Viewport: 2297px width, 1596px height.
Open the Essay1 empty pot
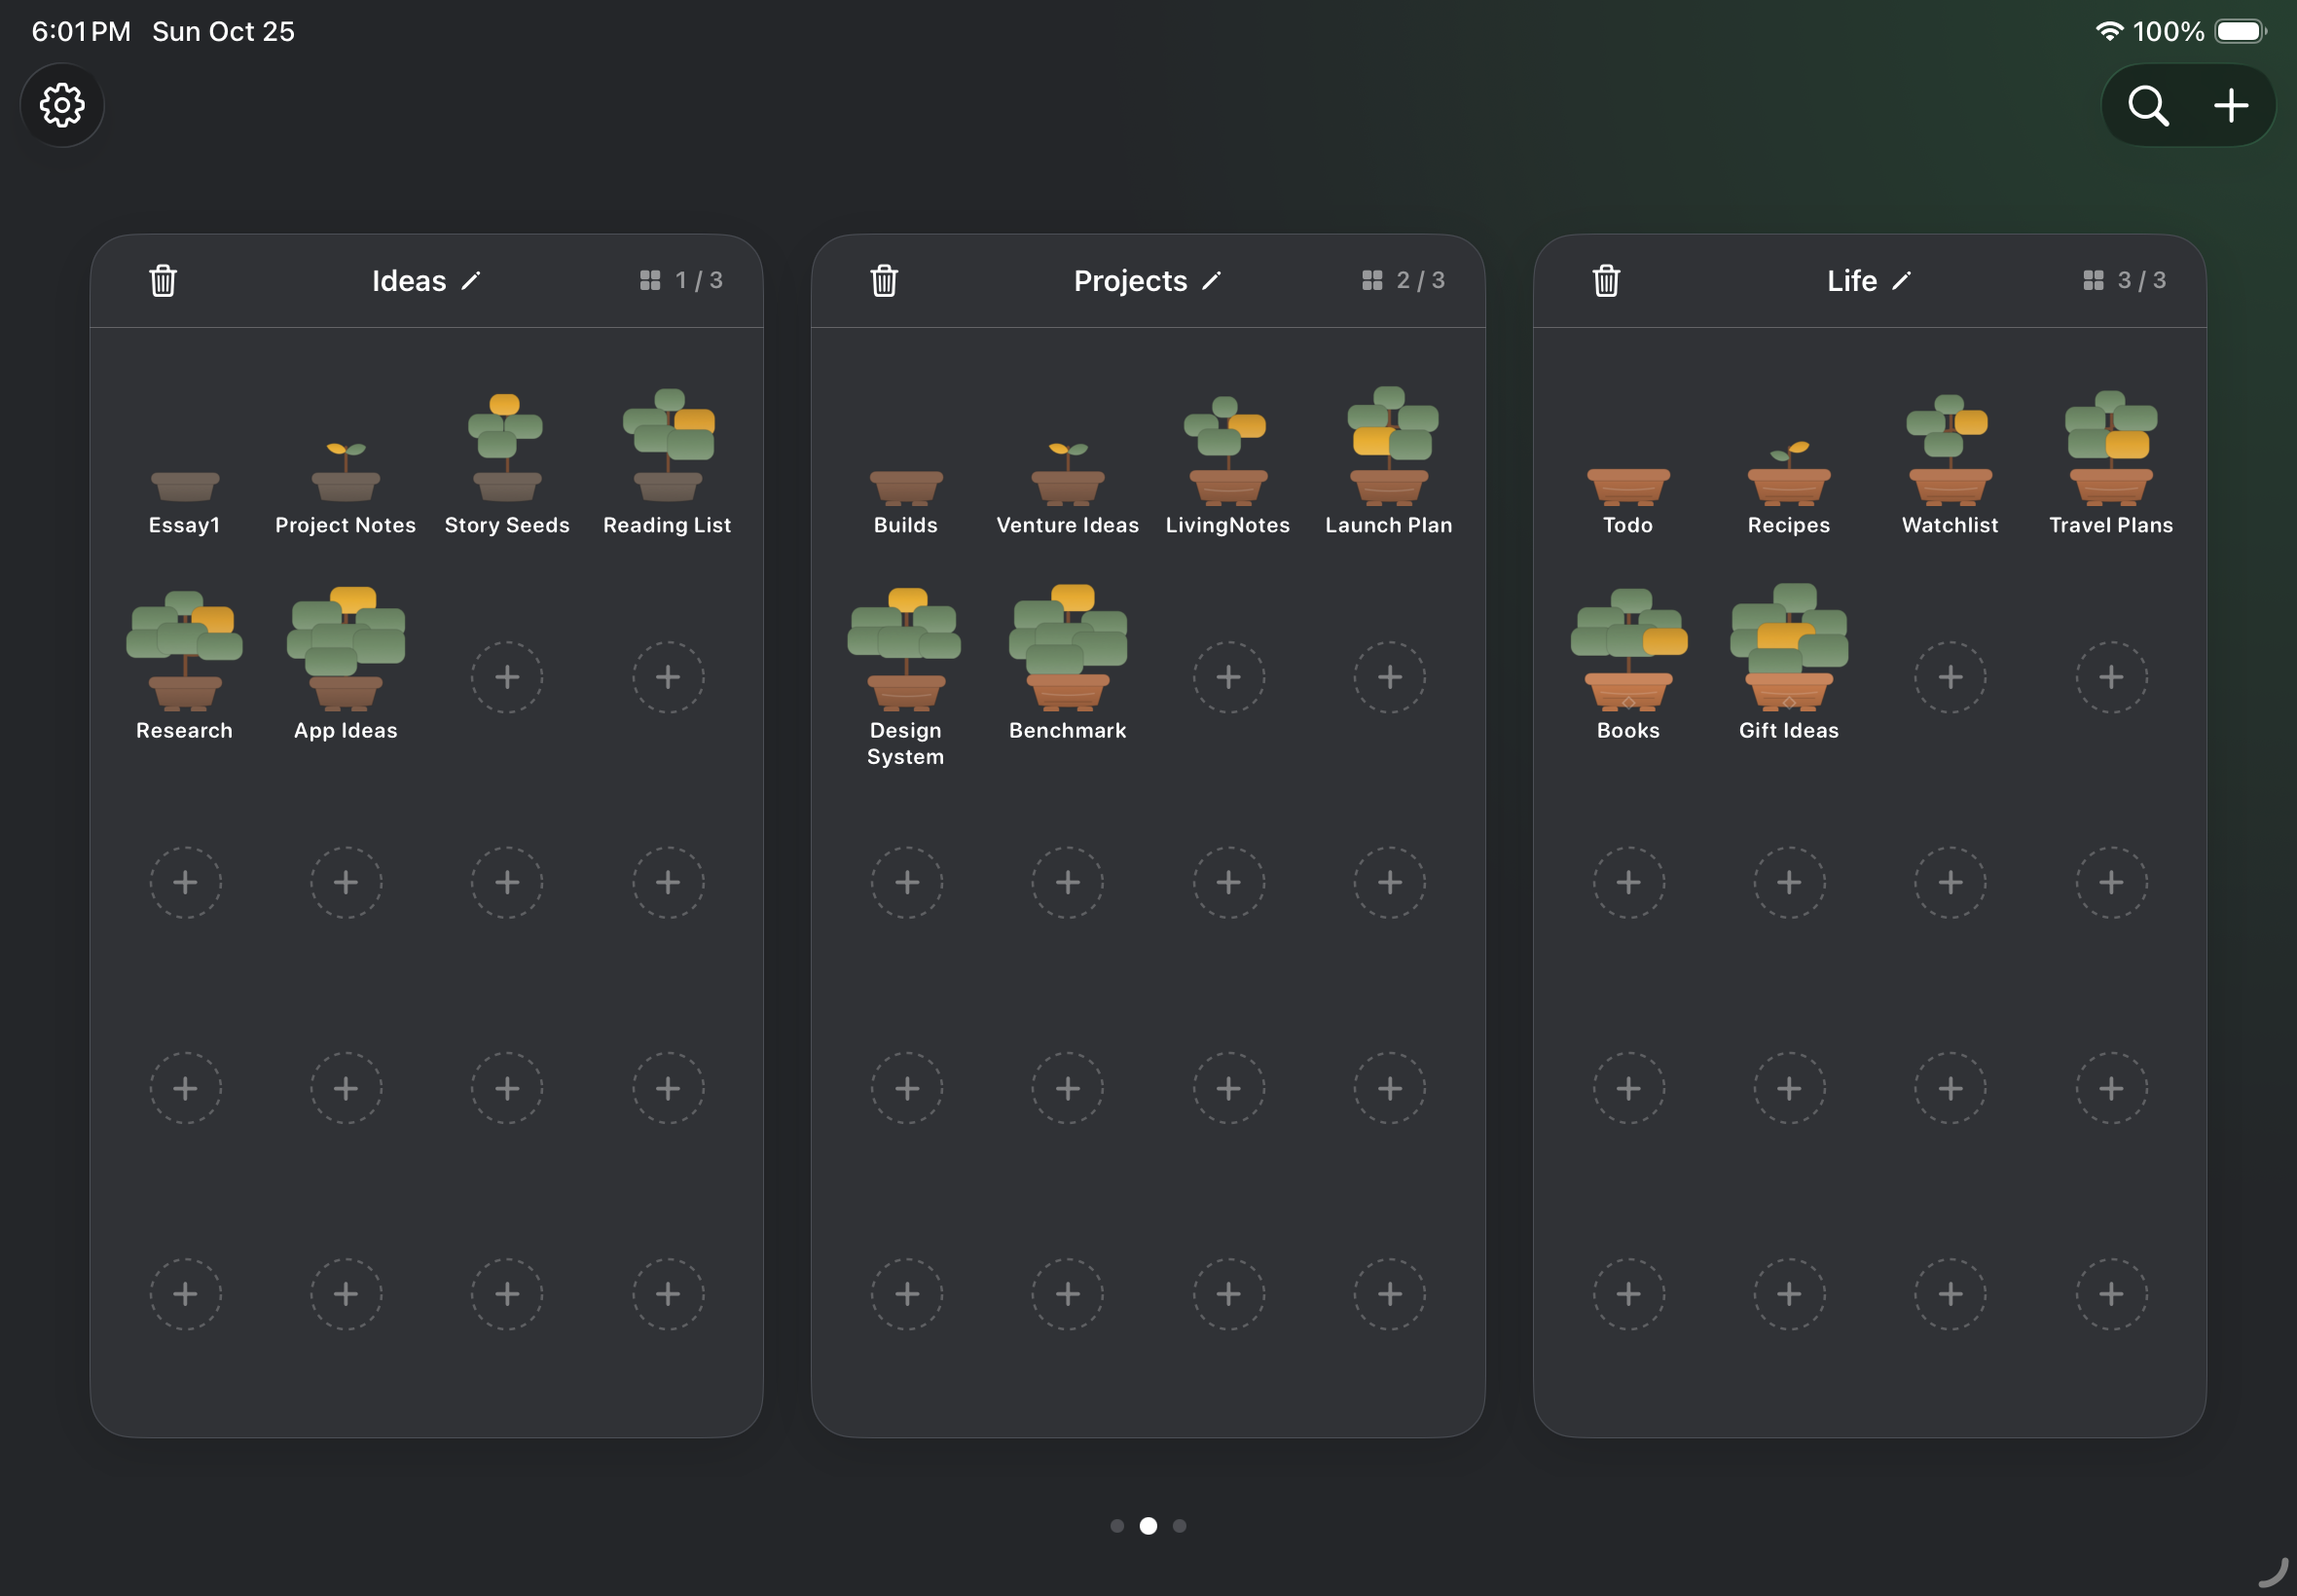(185, 487)
